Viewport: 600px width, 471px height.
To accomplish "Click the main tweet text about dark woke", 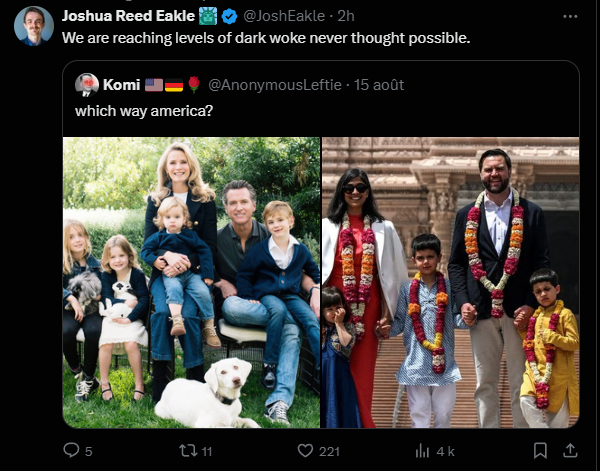I will [x=265, y=38].
